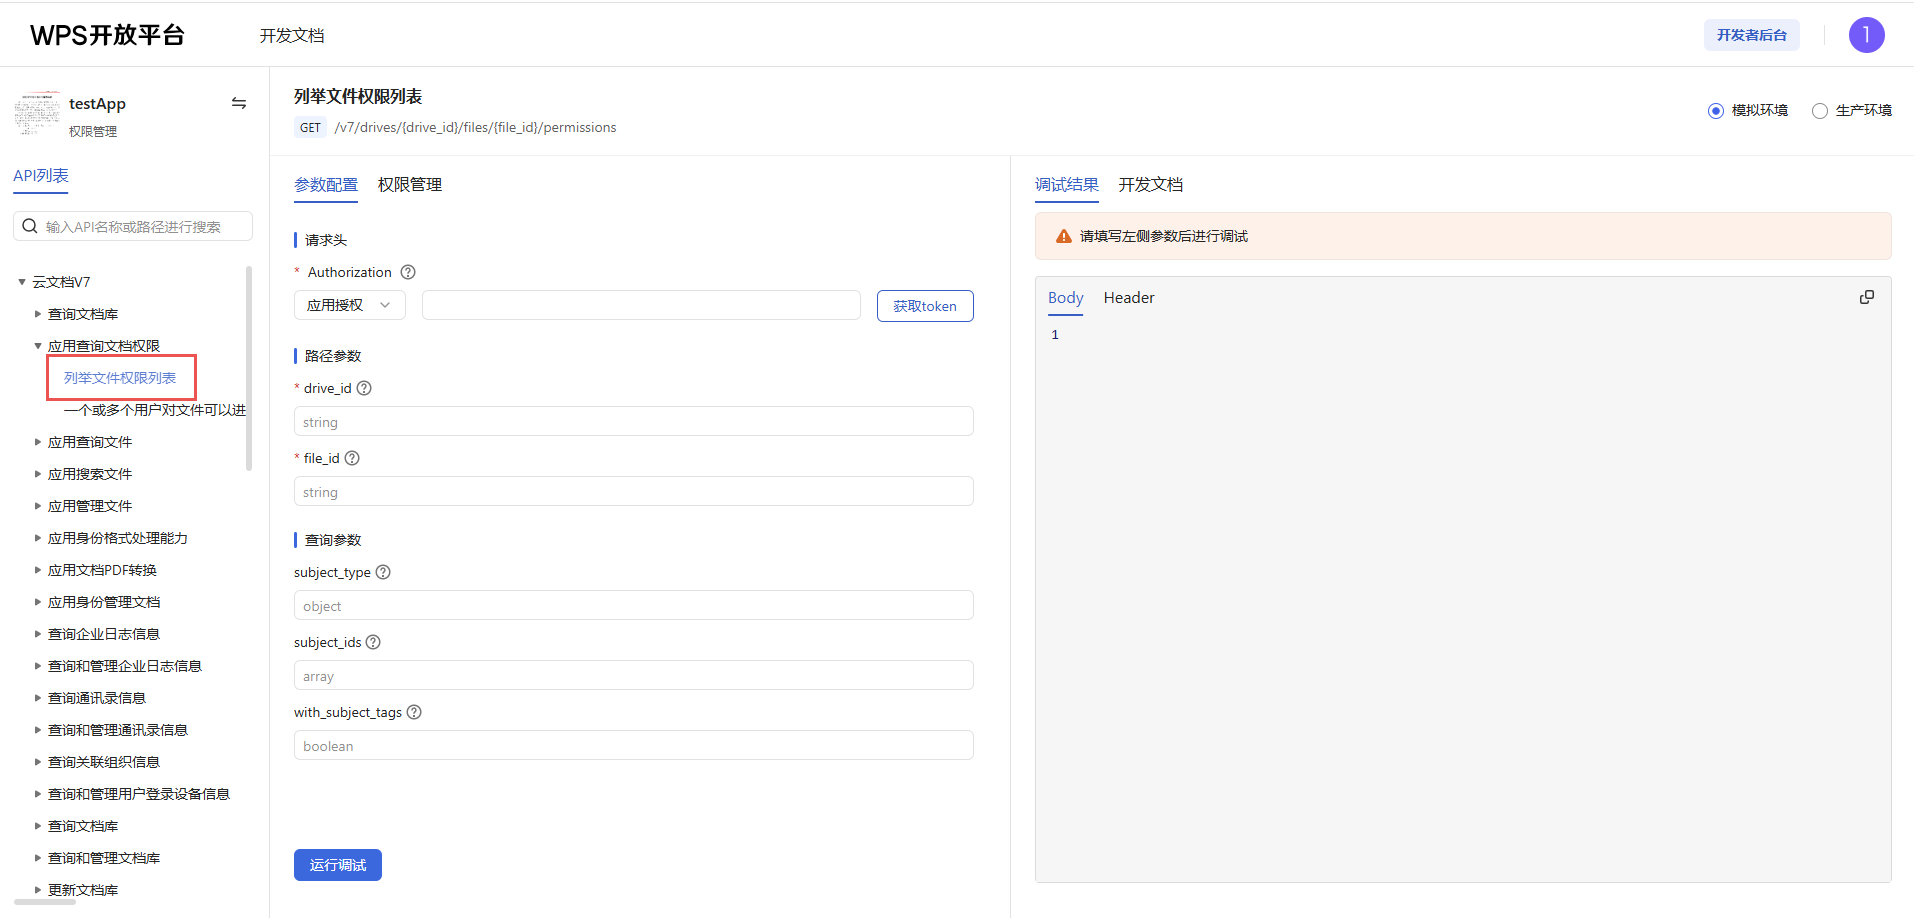
Task: Collapse the 云文档V7 tree node
Action: (x=22, y=282)
